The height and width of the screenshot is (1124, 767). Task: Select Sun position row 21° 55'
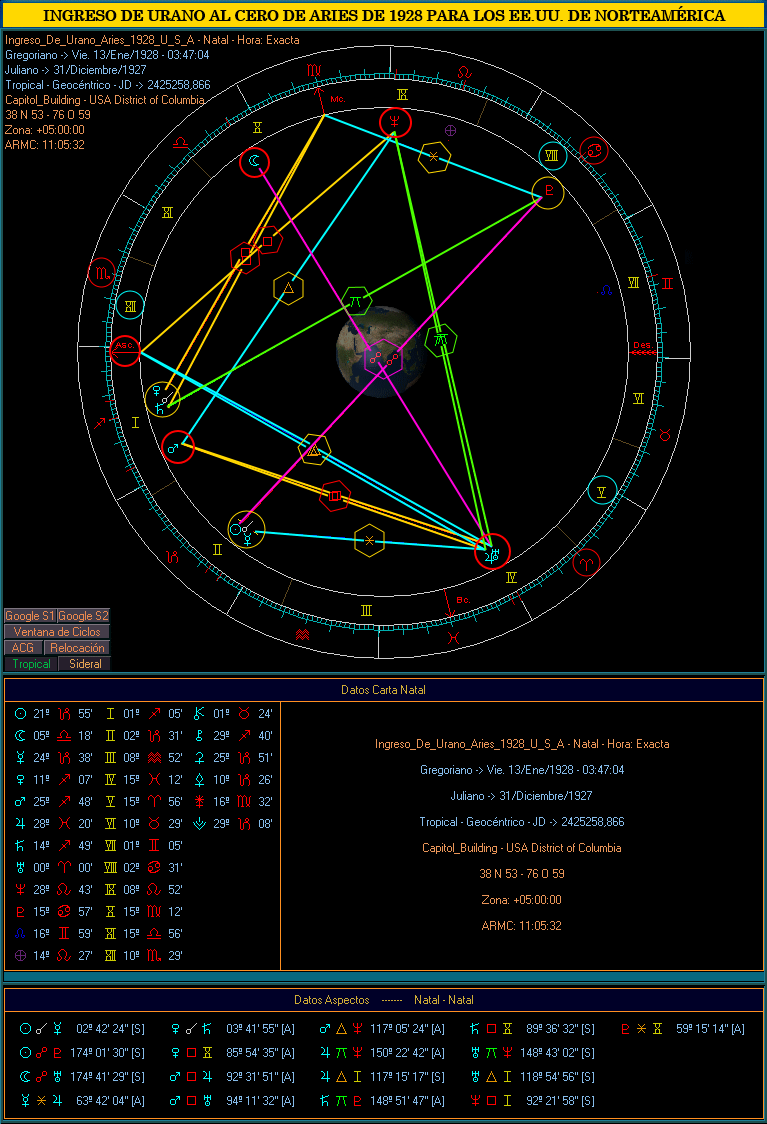coord(54,714)
